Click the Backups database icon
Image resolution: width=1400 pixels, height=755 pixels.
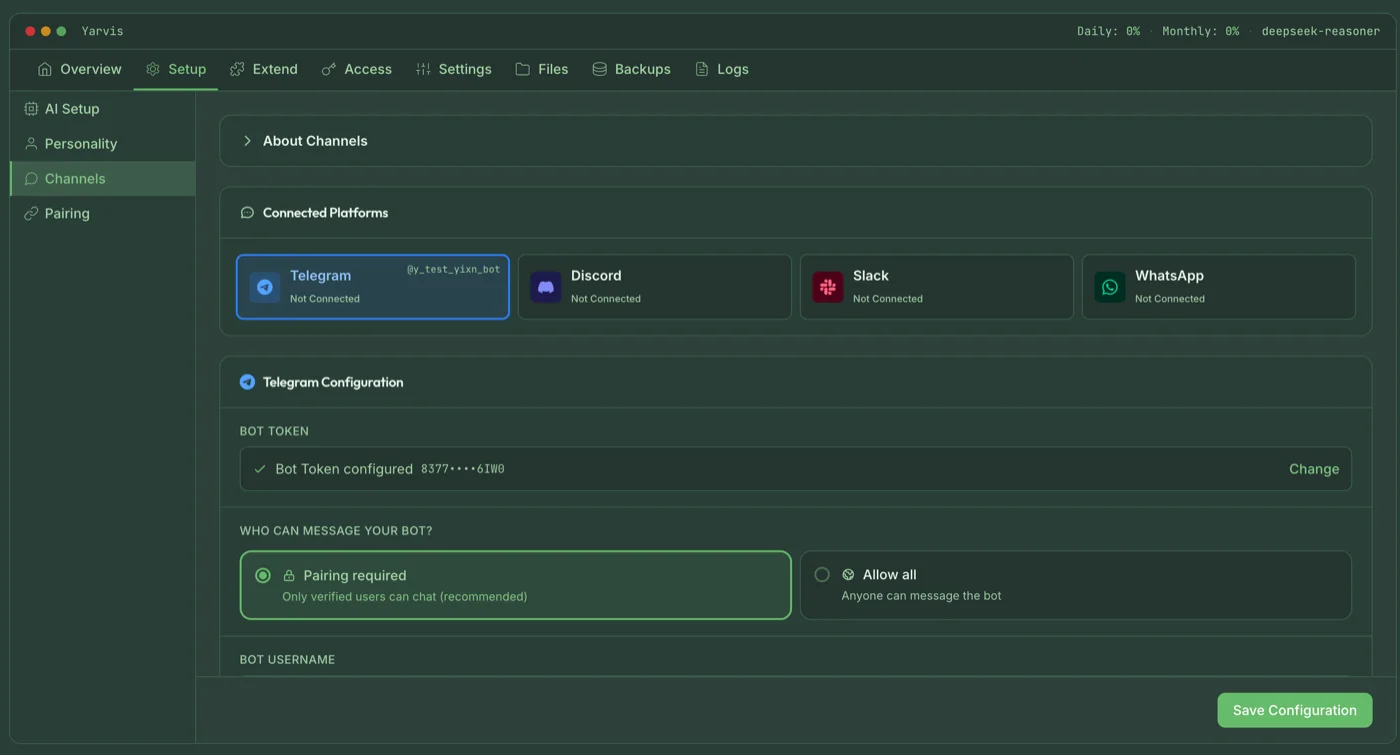[600, 69]
